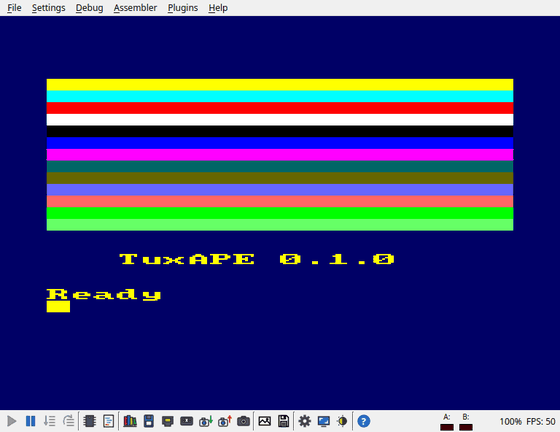Click the yellow-label cartridge icon
Screen dimensions: 560x432
pos(168,422)
